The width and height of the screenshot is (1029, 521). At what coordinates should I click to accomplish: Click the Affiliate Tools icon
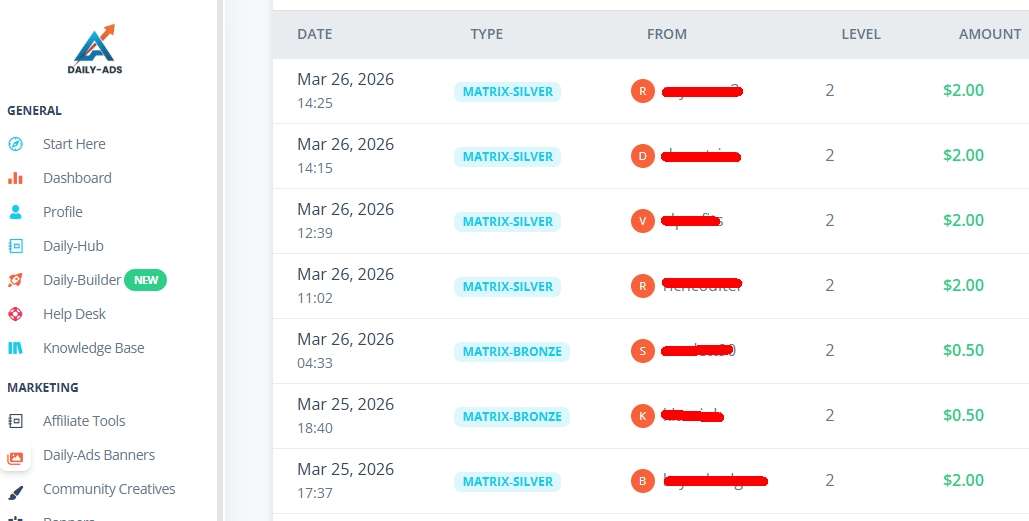coord(15,421)
